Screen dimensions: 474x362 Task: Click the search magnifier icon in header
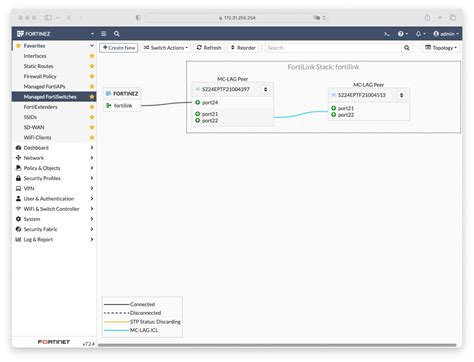tap(117, 34)
